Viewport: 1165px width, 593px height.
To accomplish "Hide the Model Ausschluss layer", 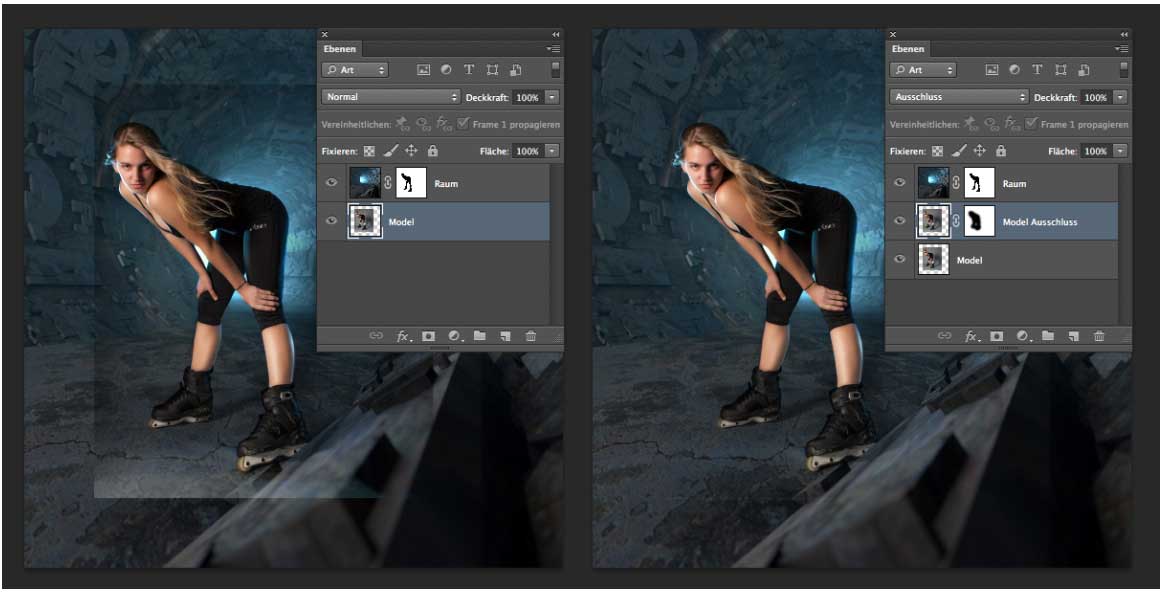I will point(900,222).
